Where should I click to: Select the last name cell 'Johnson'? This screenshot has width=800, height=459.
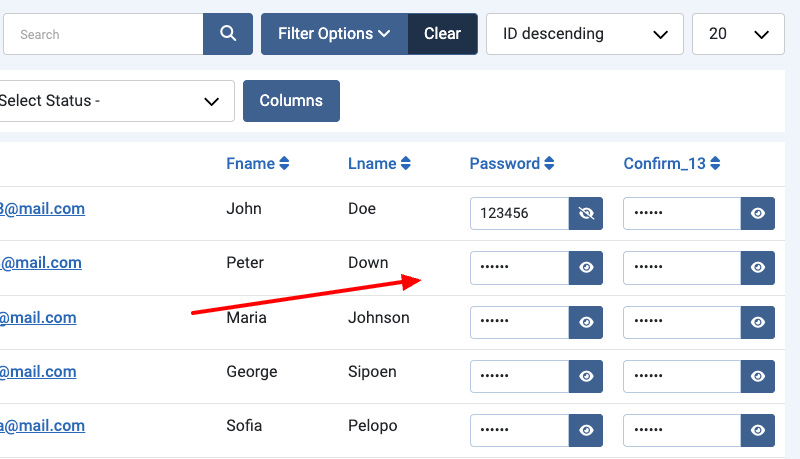(379, 318)
